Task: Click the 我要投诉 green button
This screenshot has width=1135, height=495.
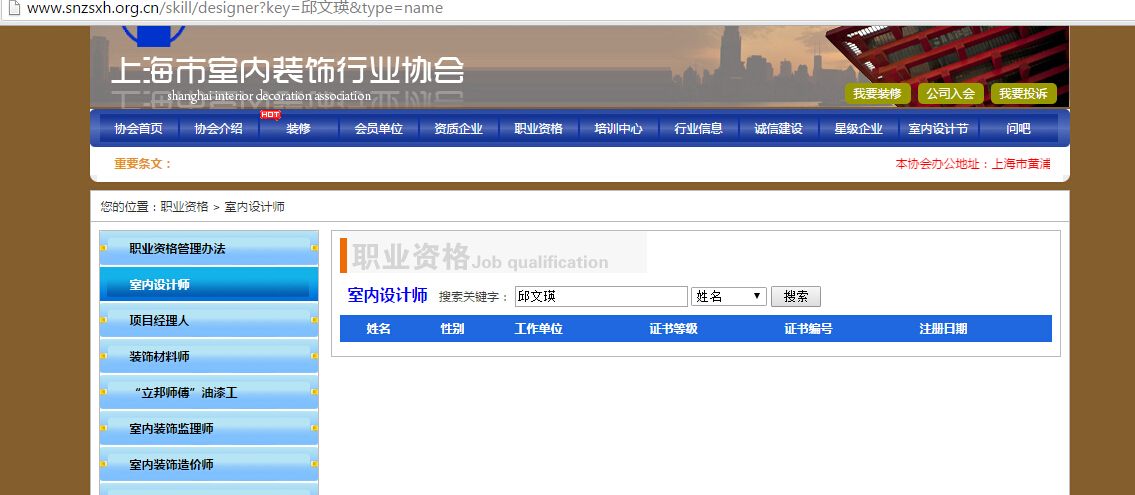Action: 1023,94
